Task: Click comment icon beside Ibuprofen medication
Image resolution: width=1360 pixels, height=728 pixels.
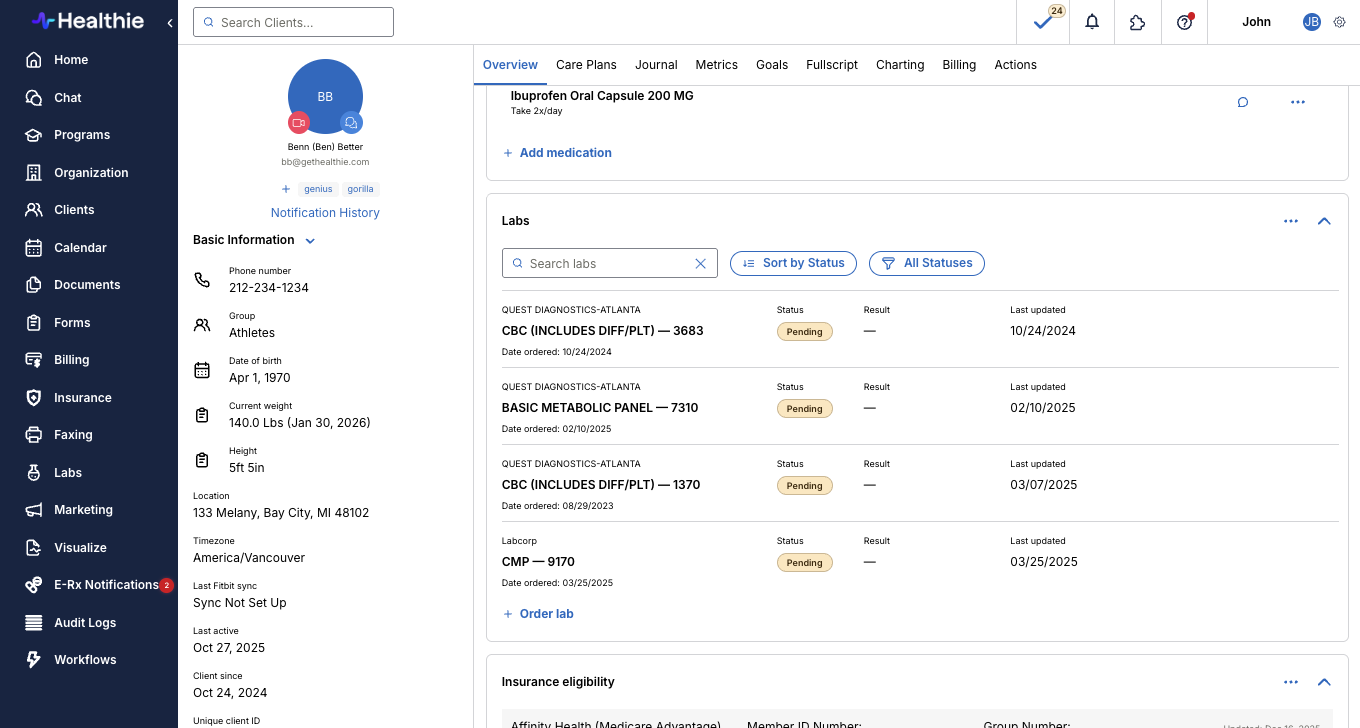Action: pyautogui.click(x=1243, y=102)
